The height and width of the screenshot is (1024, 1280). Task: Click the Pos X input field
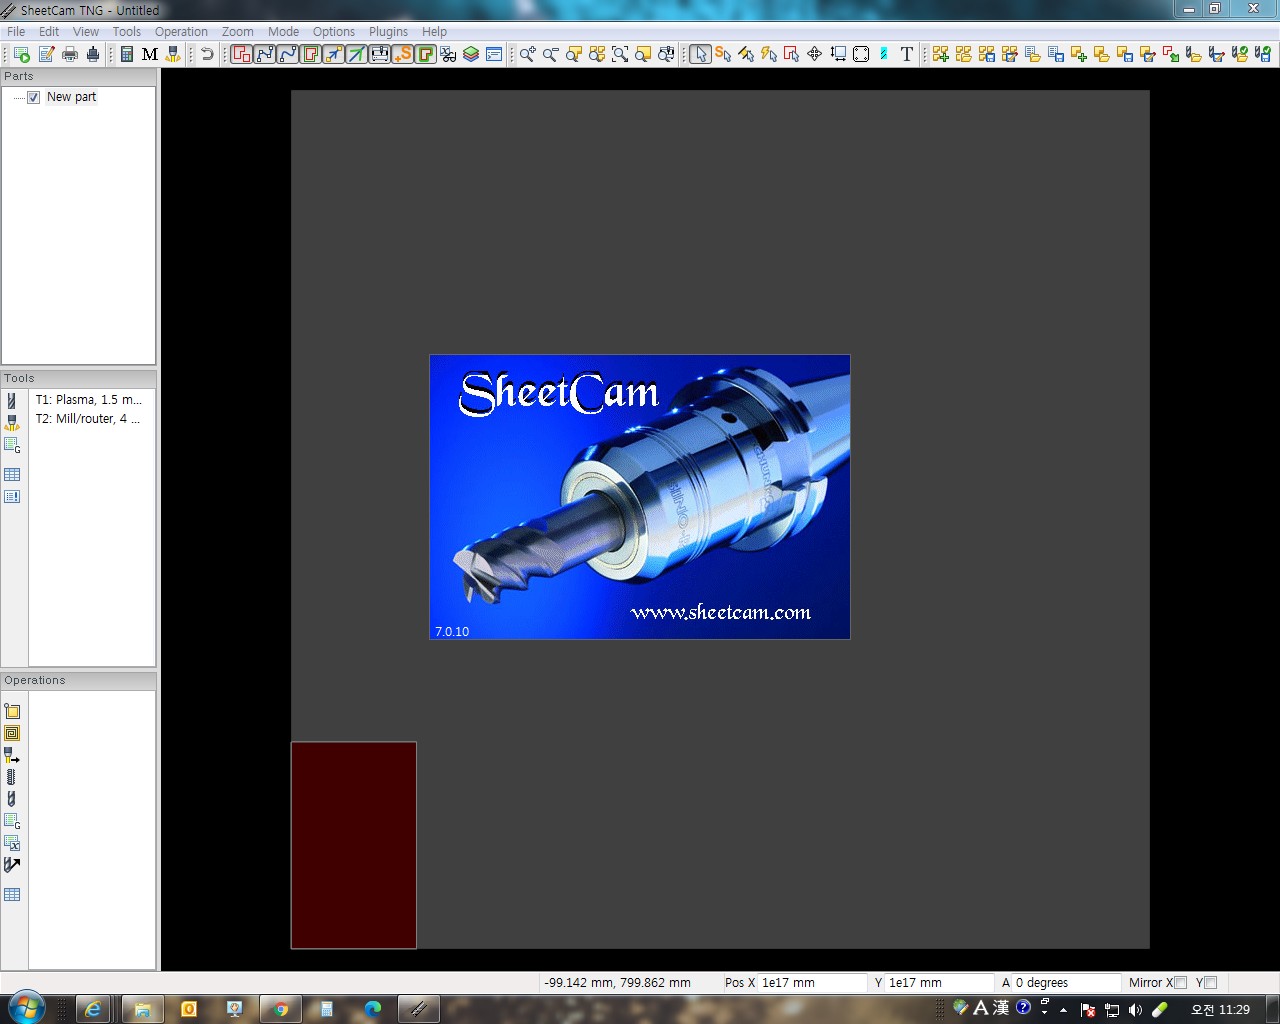tap(811, 983)
